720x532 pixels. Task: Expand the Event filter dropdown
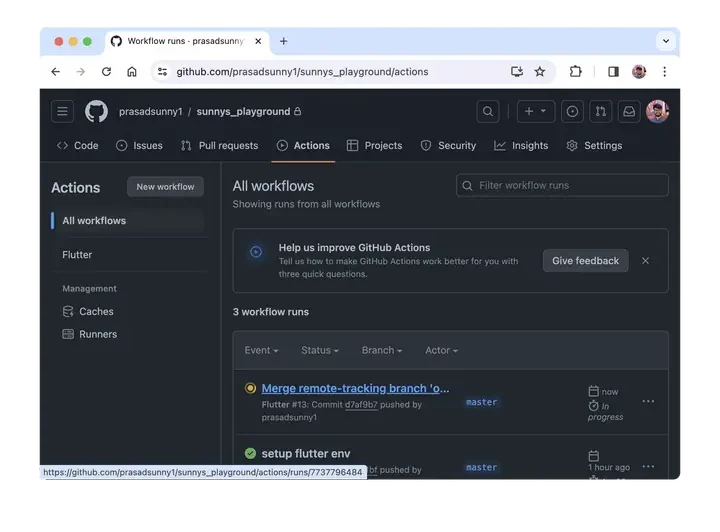click(x=261, y=350)
